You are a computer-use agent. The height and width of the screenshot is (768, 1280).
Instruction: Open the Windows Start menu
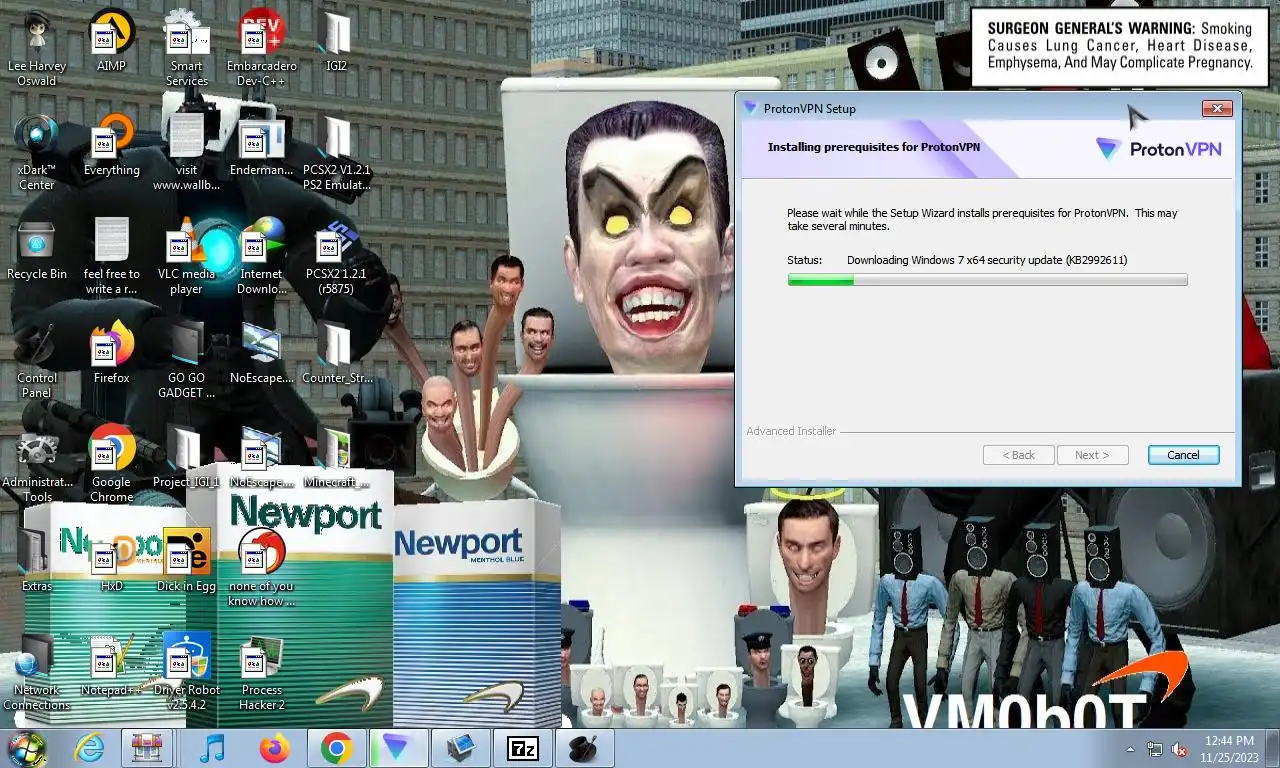(27, 748)
